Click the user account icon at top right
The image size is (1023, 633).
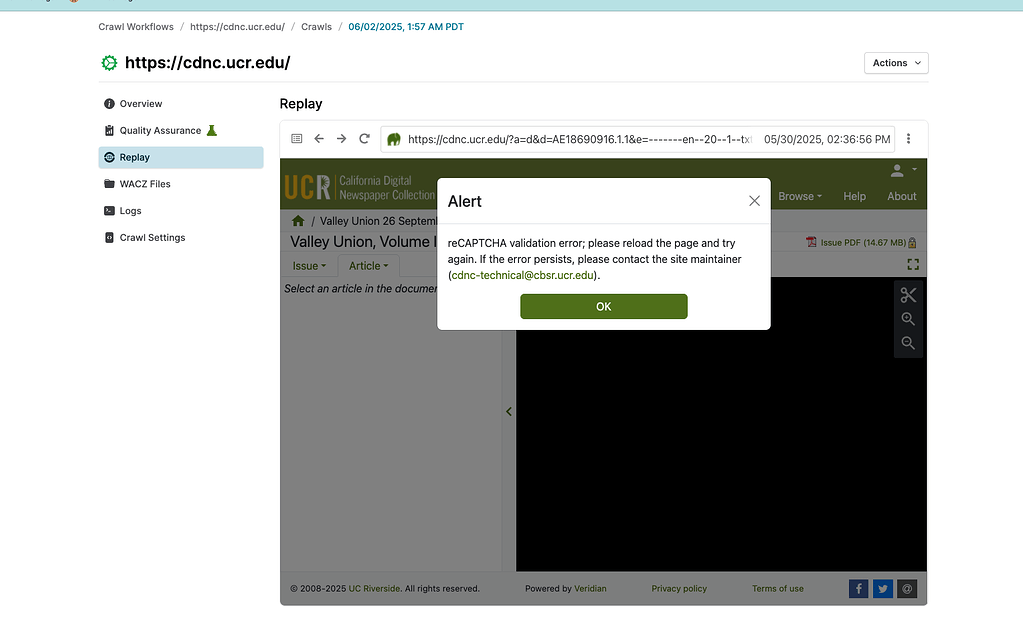coord(897,170)
